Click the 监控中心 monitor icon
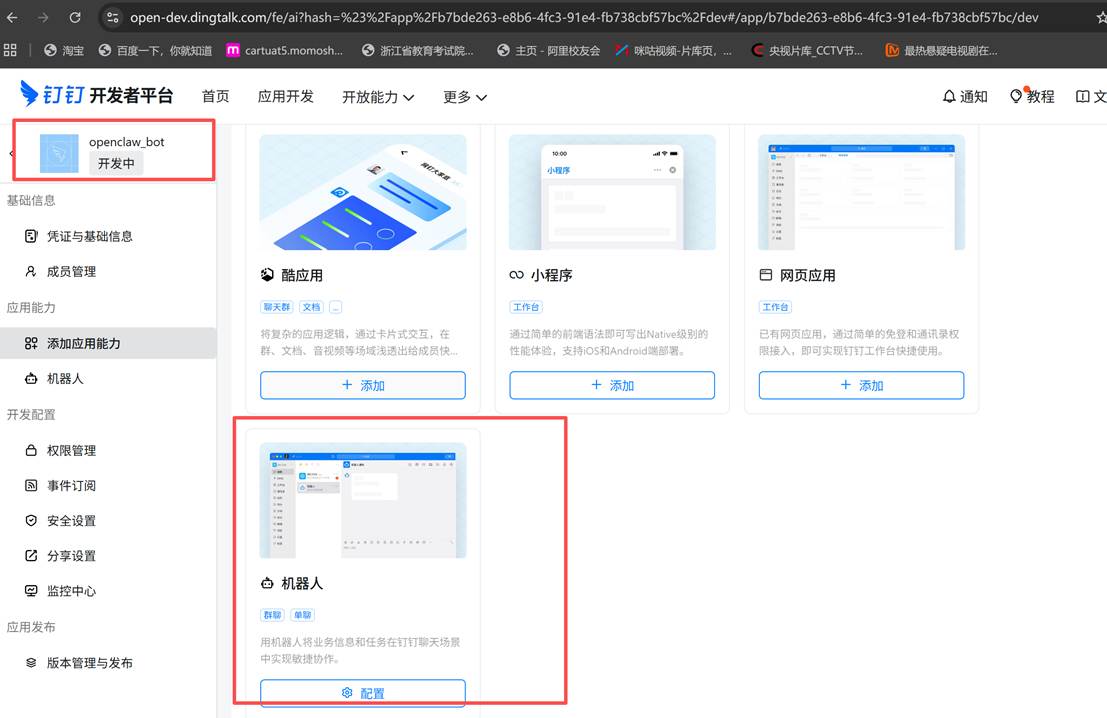Image resolution: width=1107 pixels, height=718 pixels. 31,591
